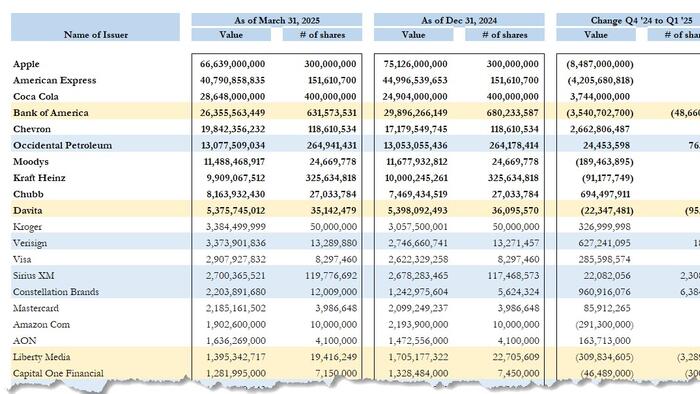
Task: Select the Amazon Com issuer name
Action: tap(42, 325)
